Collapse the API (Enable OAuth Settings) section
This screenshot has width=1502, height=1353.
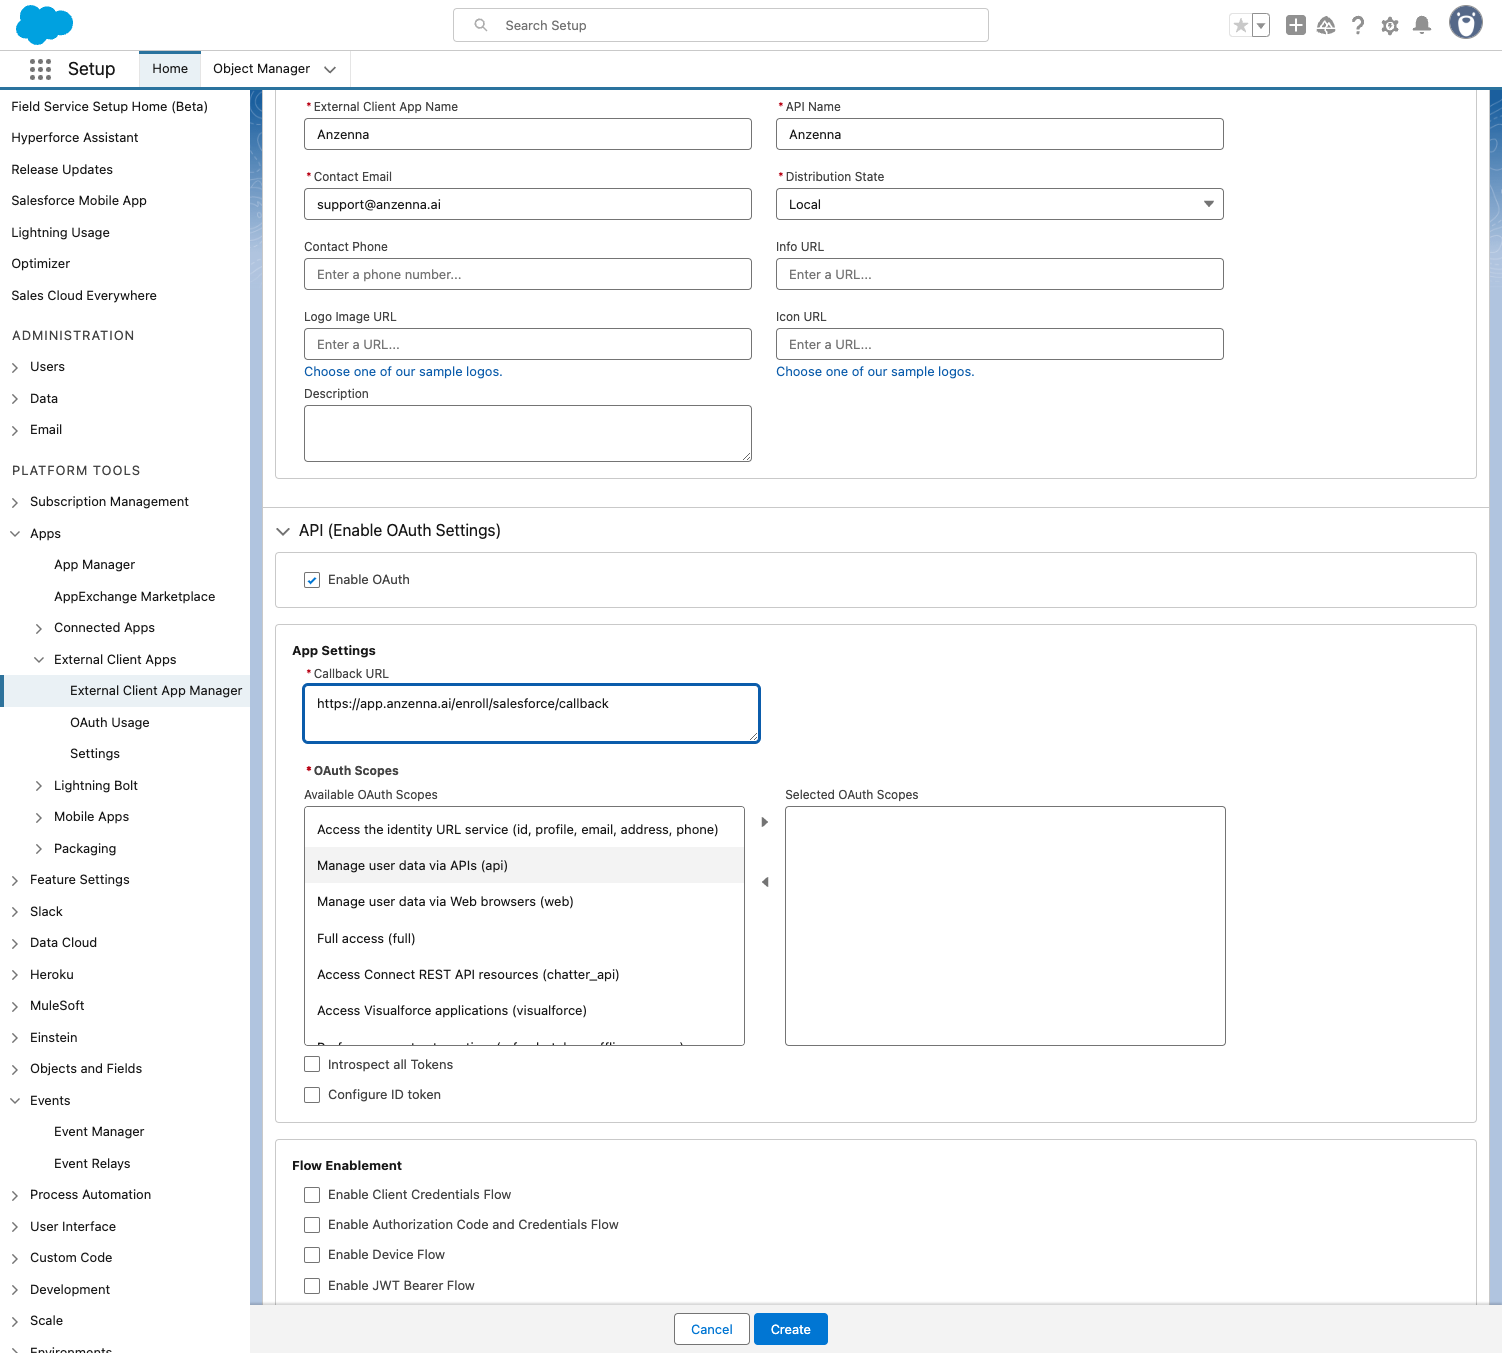click(283, 531)
